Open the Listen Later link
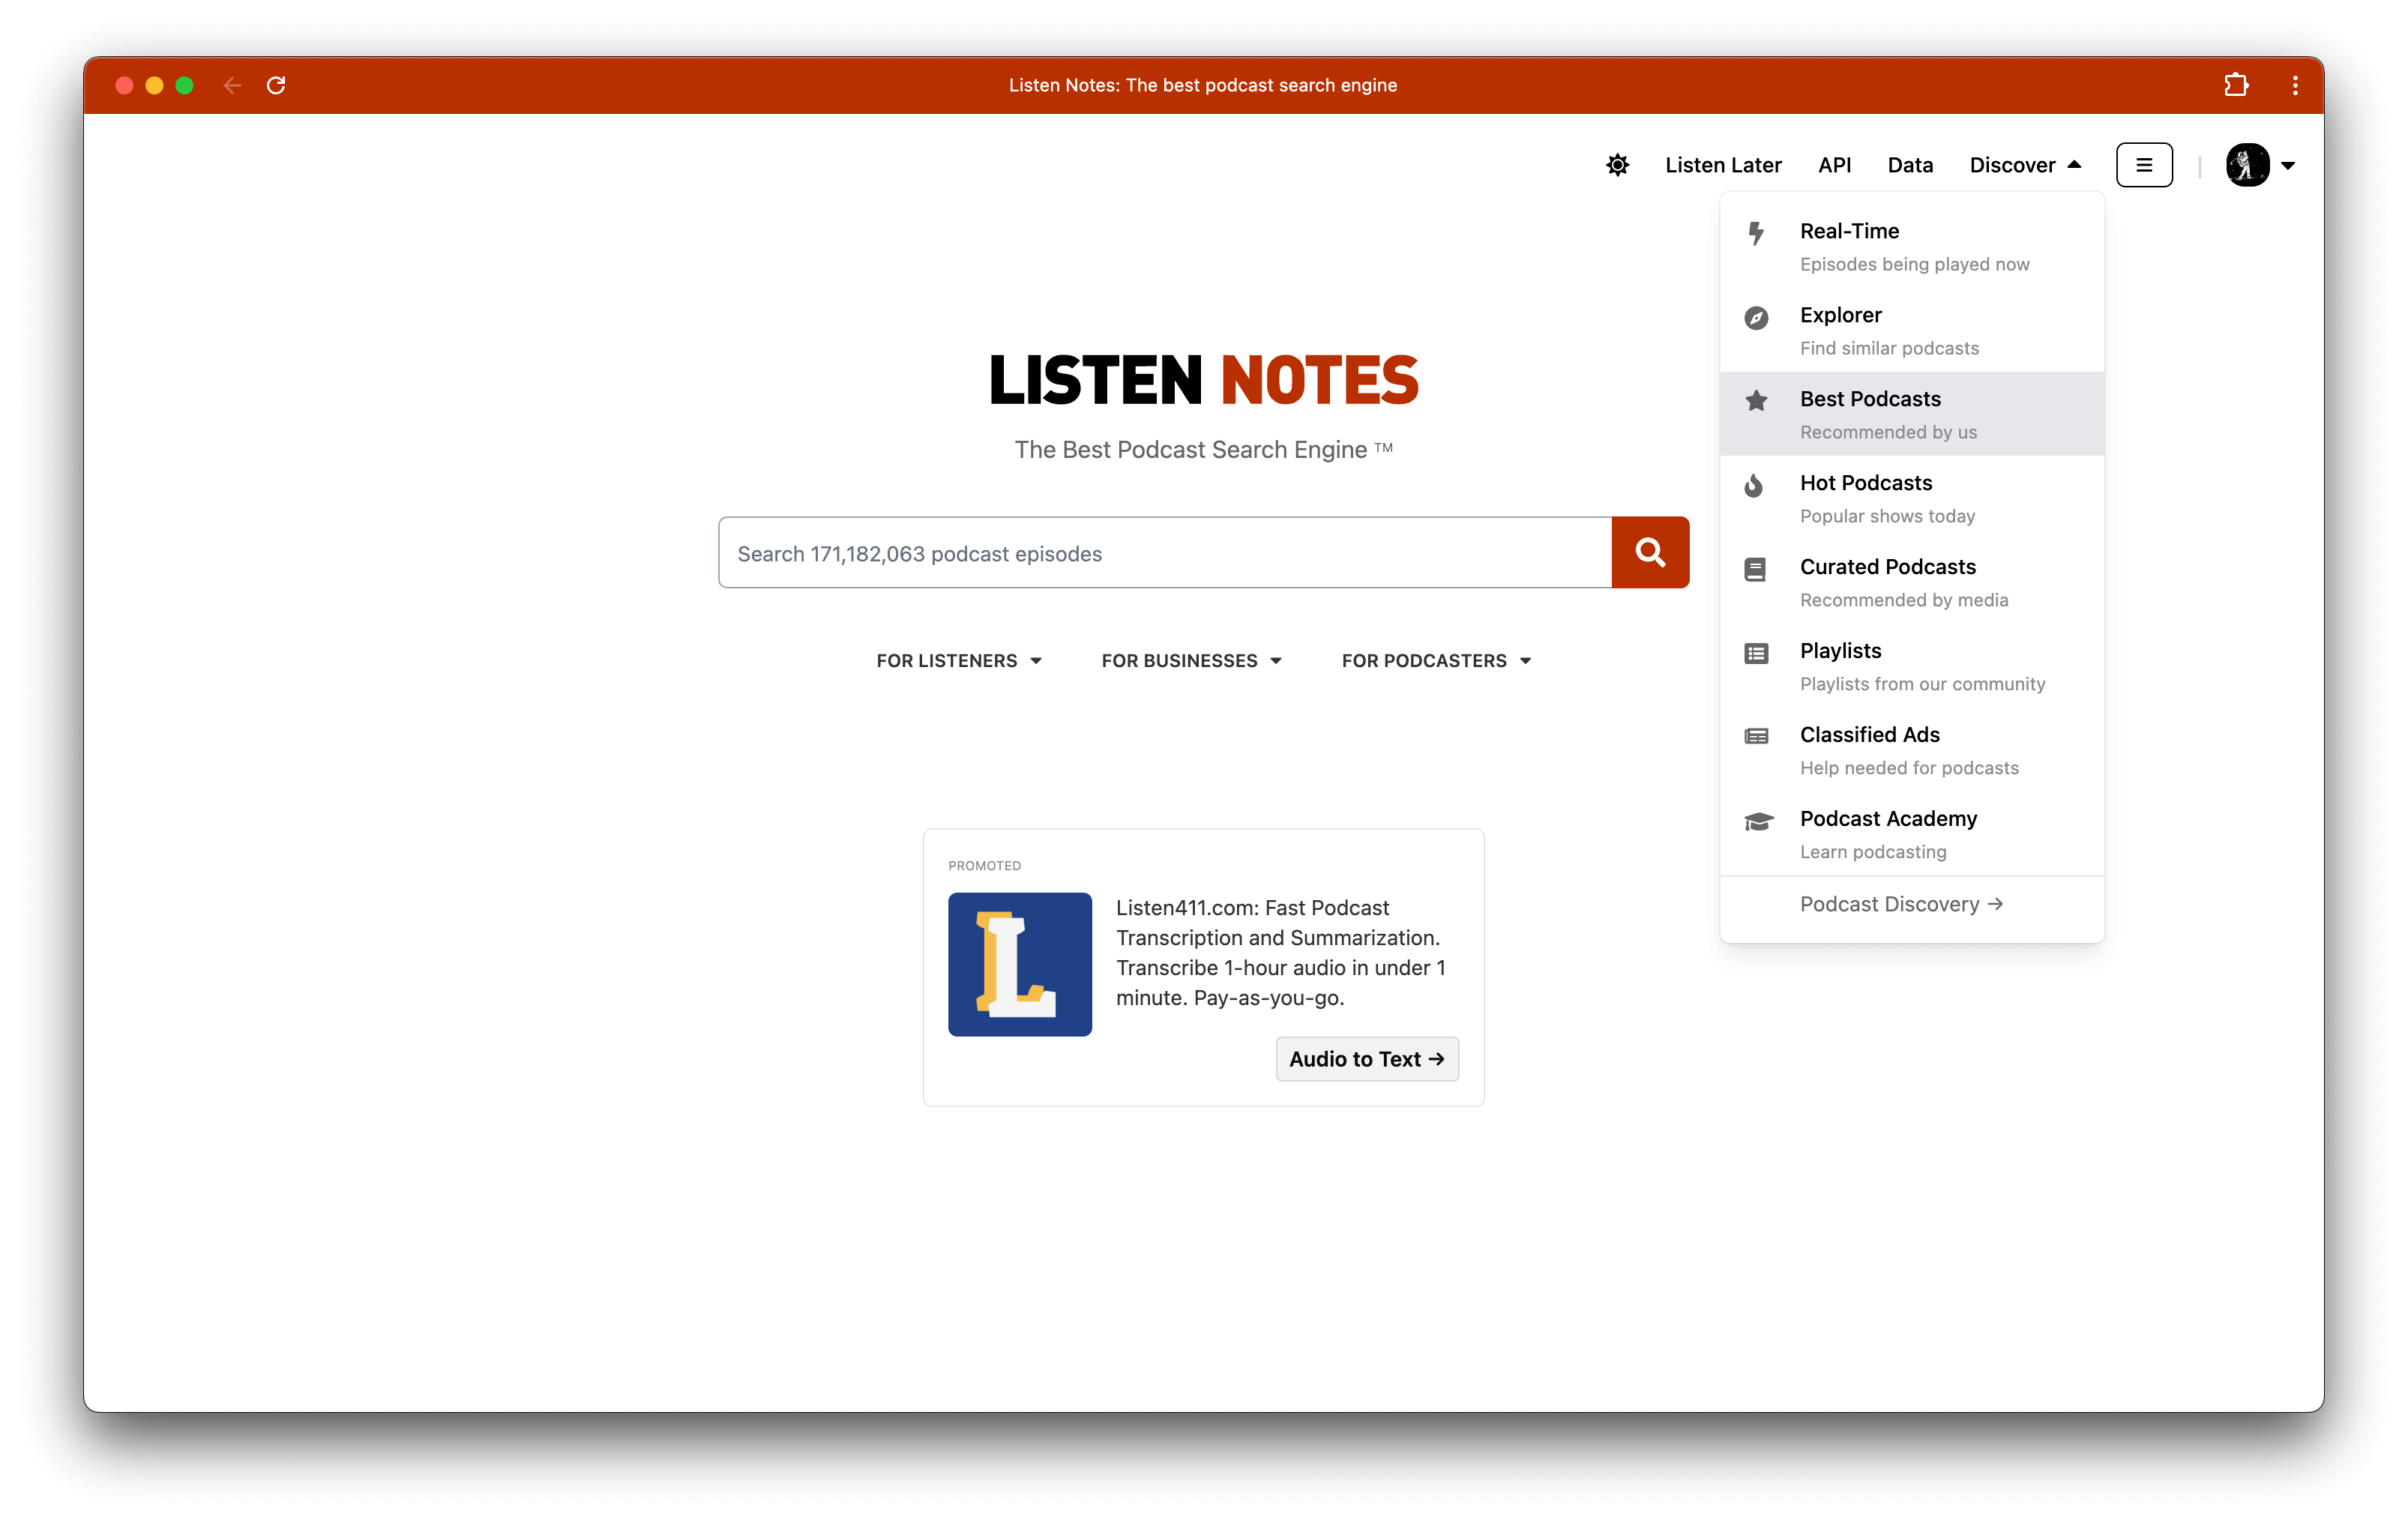 (1723, 165)
